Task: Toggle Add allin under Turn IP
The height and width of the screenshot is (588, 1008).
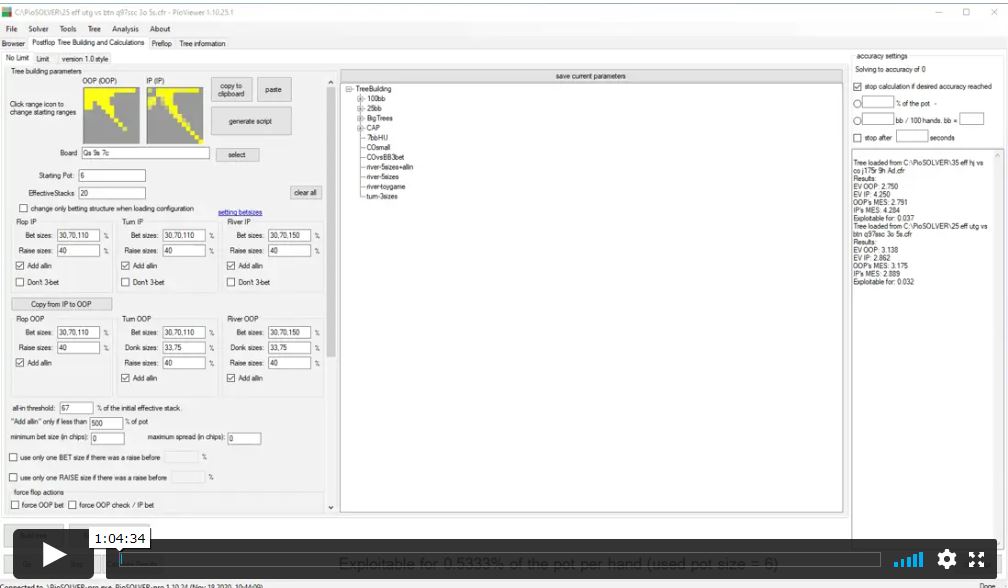Action: 125,265
